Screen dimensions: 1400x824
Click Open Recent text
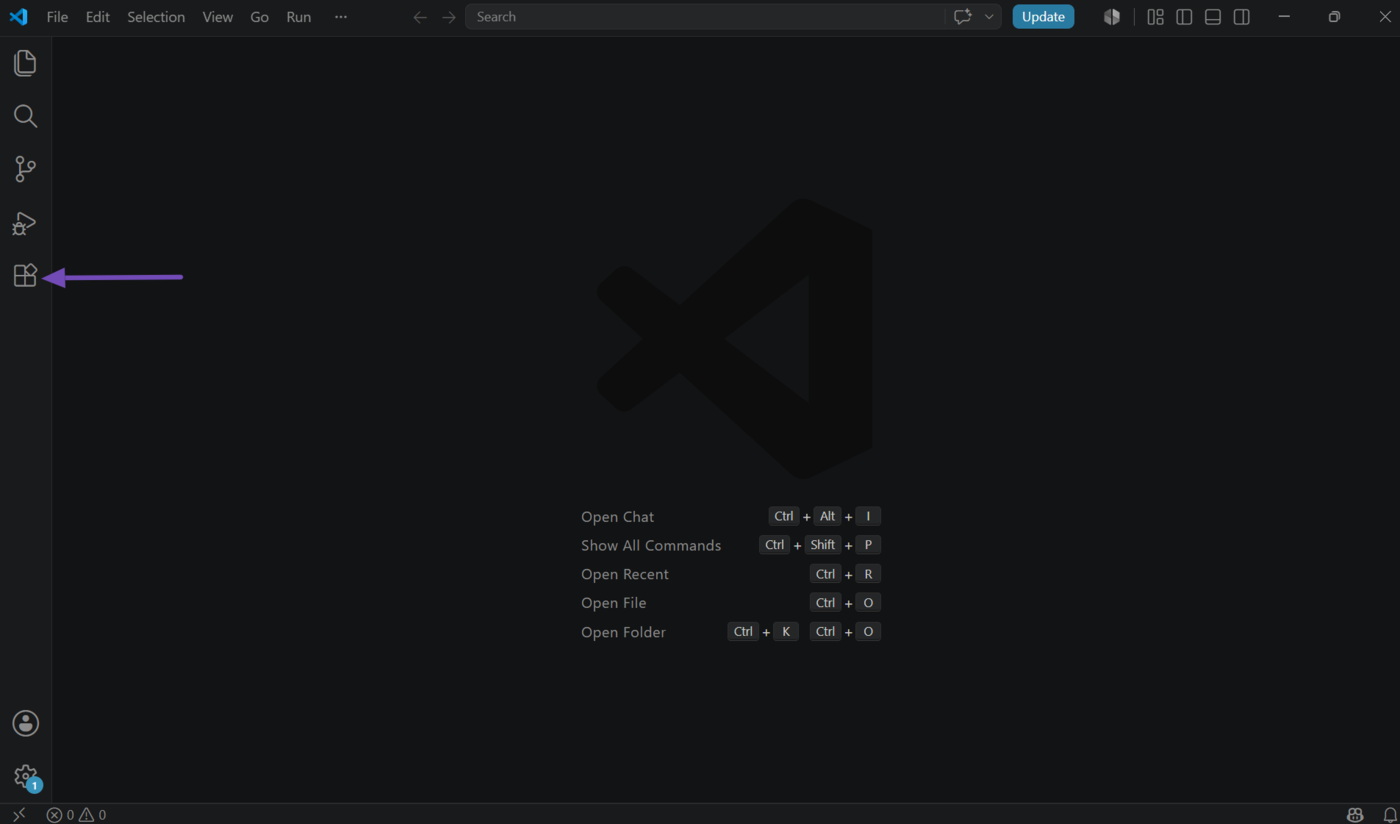625,574
